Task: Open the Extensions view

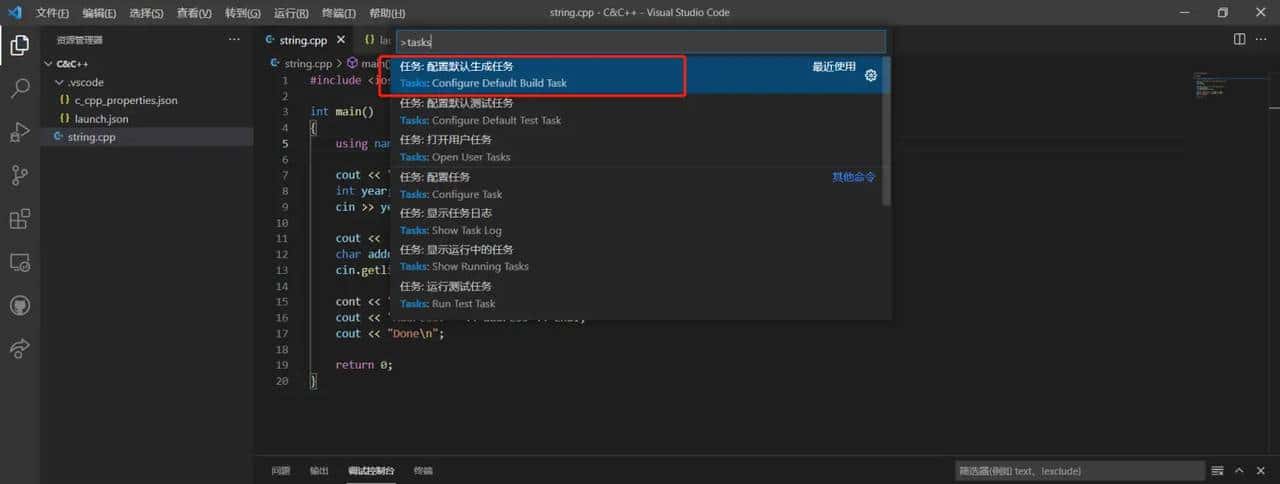Action: [x=19, y=219]
